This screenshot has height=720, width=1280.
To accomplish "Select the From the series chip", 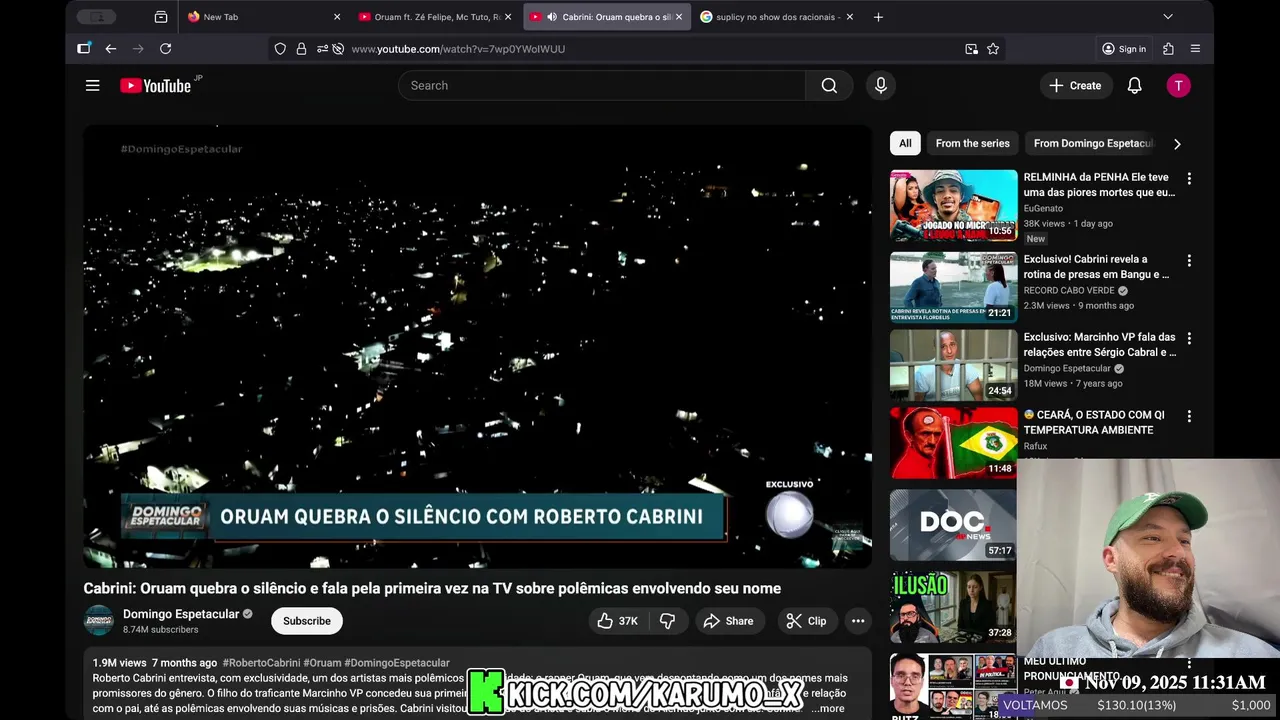I will [972, 144].
